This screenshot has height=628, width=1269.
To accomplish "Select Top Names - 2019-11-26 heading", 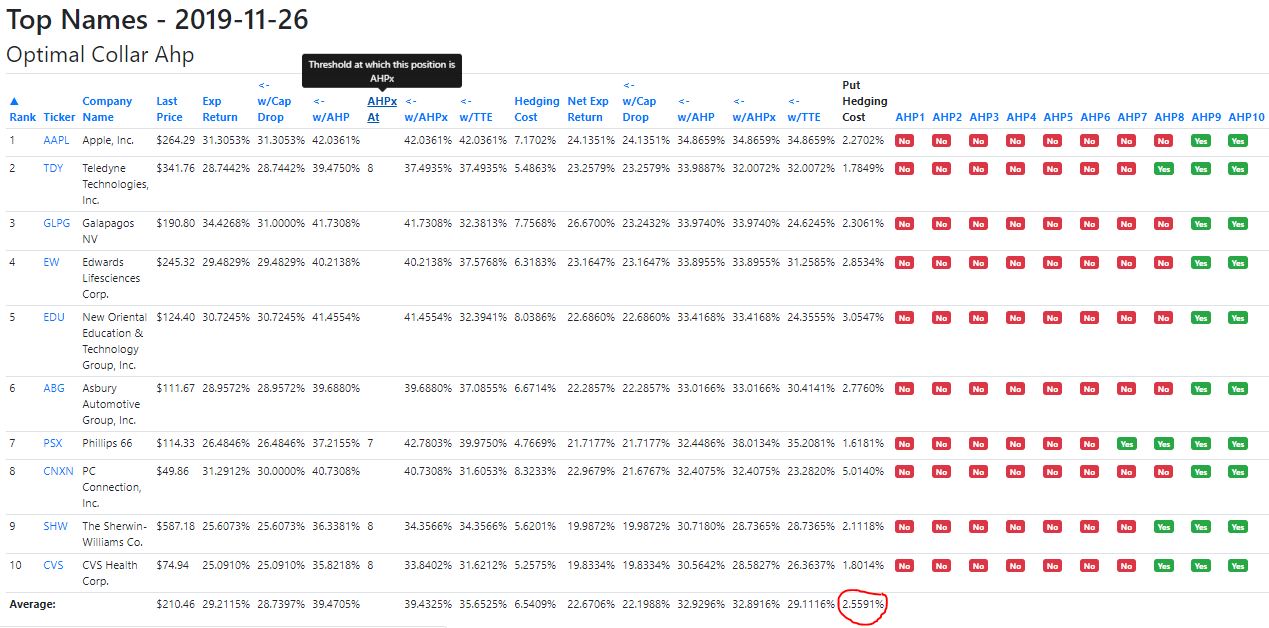I will point(157,19).
